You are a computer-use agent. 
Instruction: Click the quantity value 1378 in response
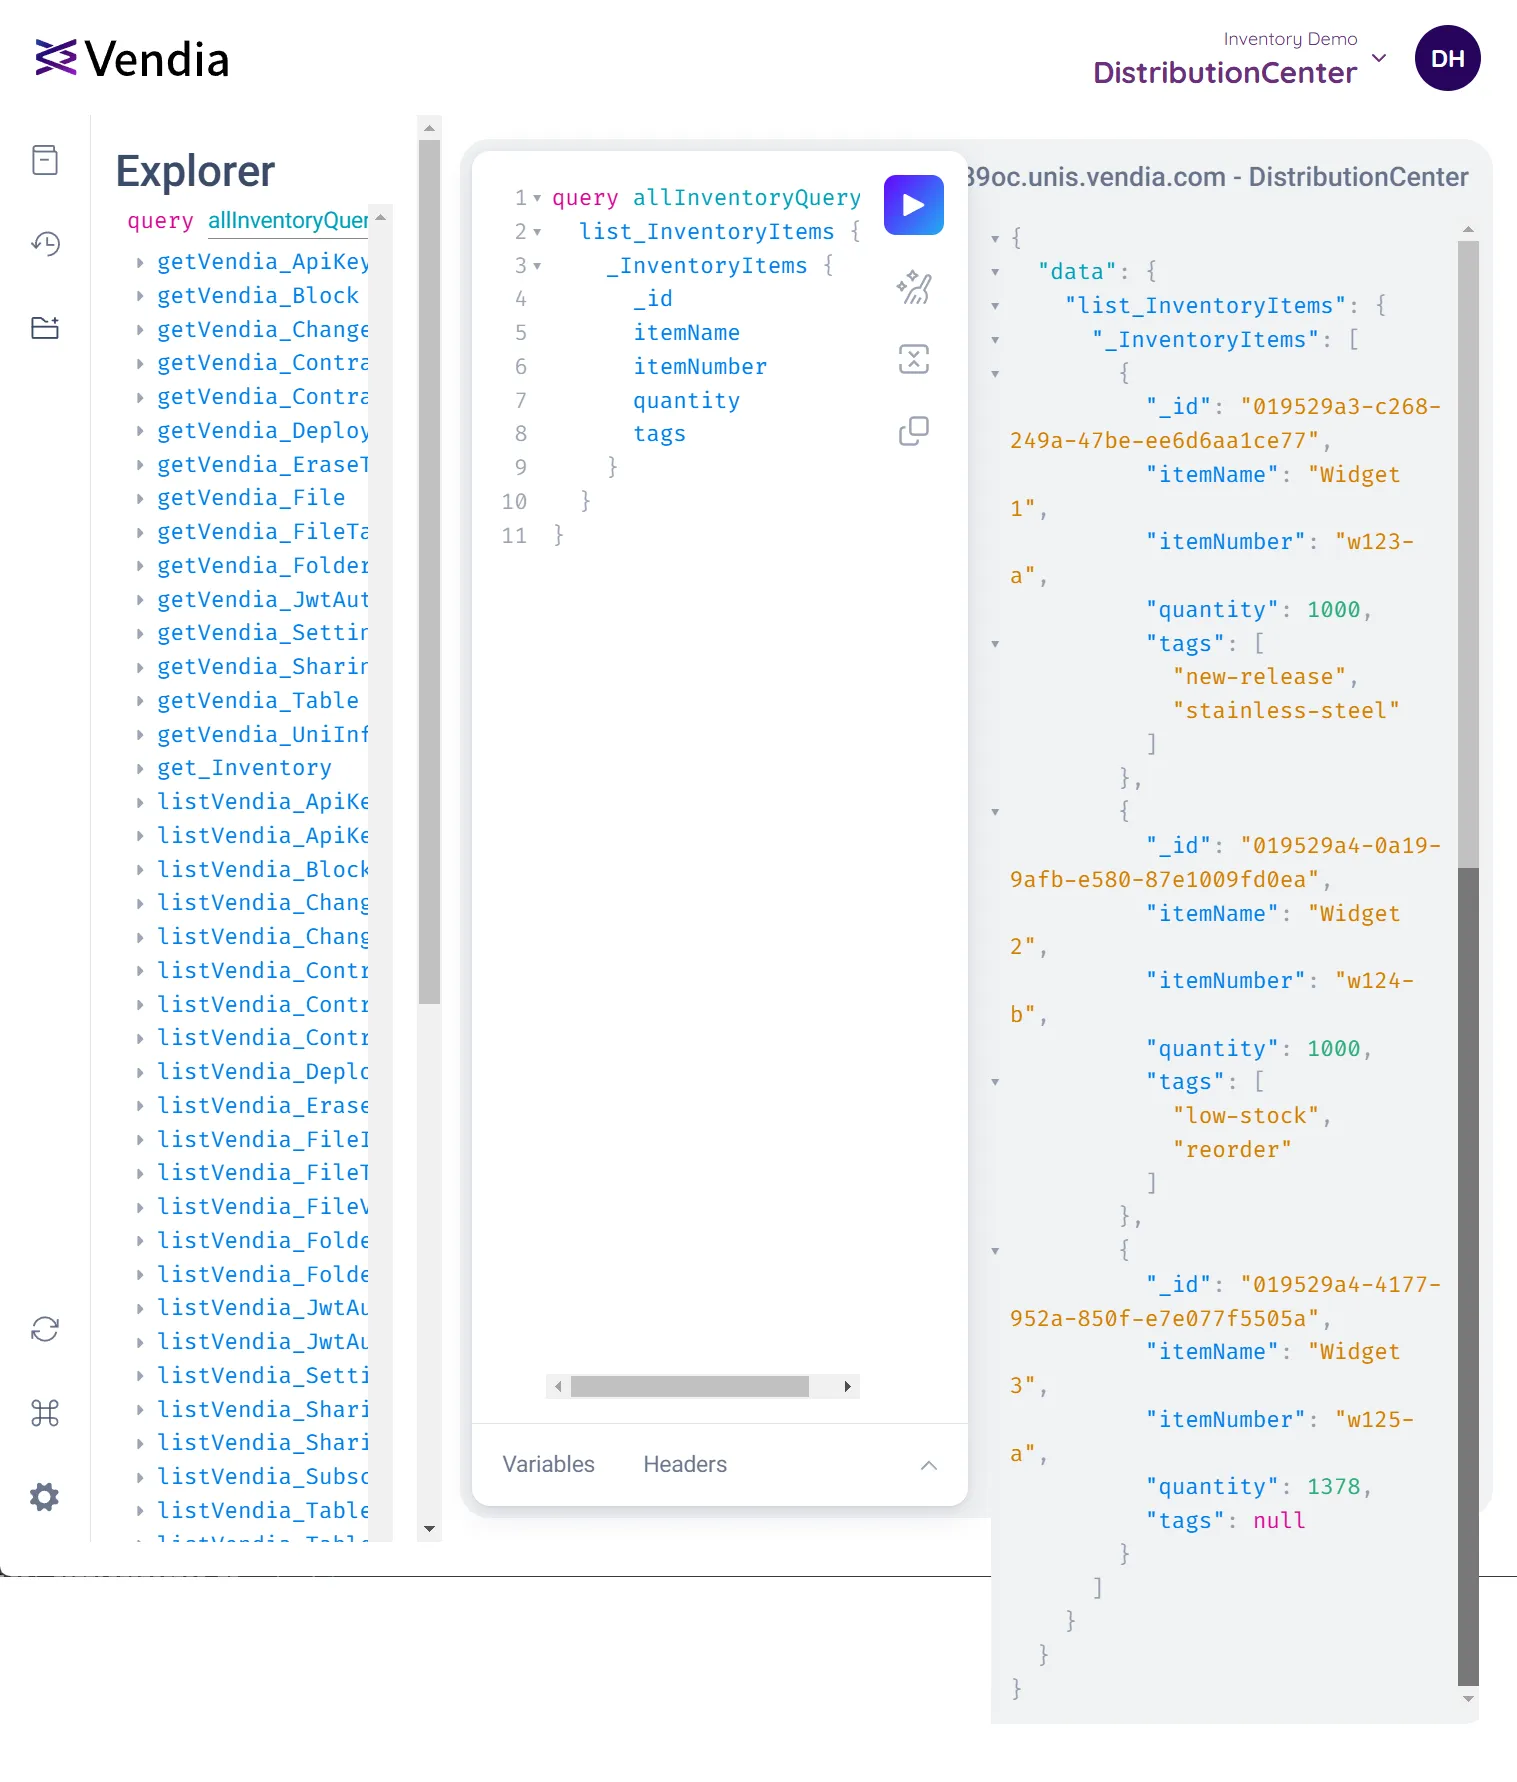[1333, 1487]
